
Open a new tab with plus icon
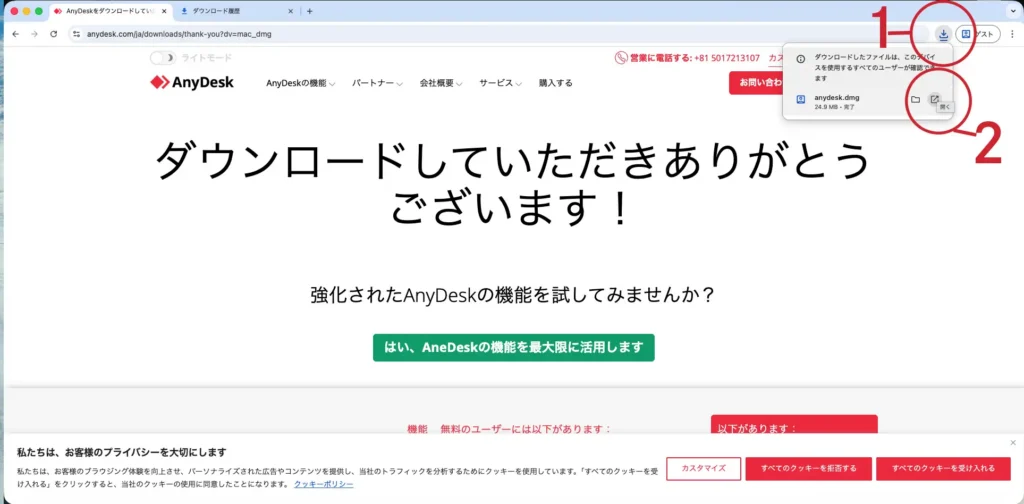(310, 11)
